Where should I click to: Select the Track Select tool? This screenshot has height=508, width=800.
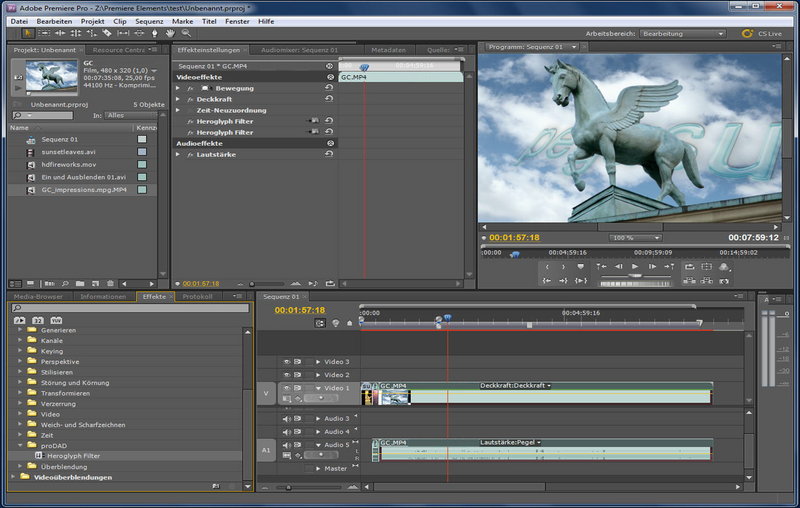click(44, 33)
